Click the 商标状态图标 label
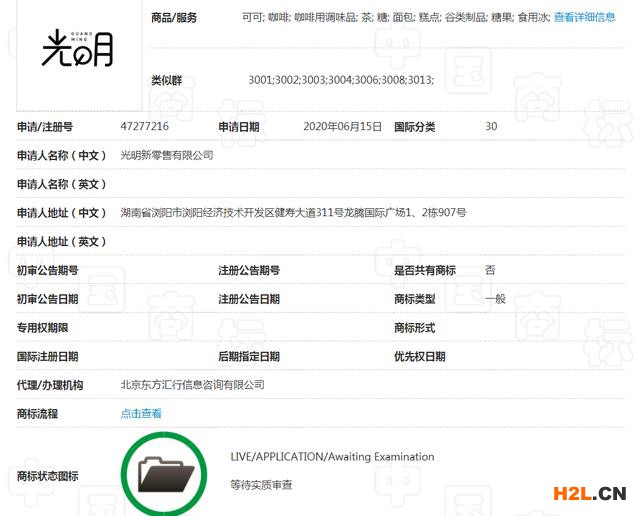Image resolution: width=640 pixels, height=516 pixels. pos(47,476)
